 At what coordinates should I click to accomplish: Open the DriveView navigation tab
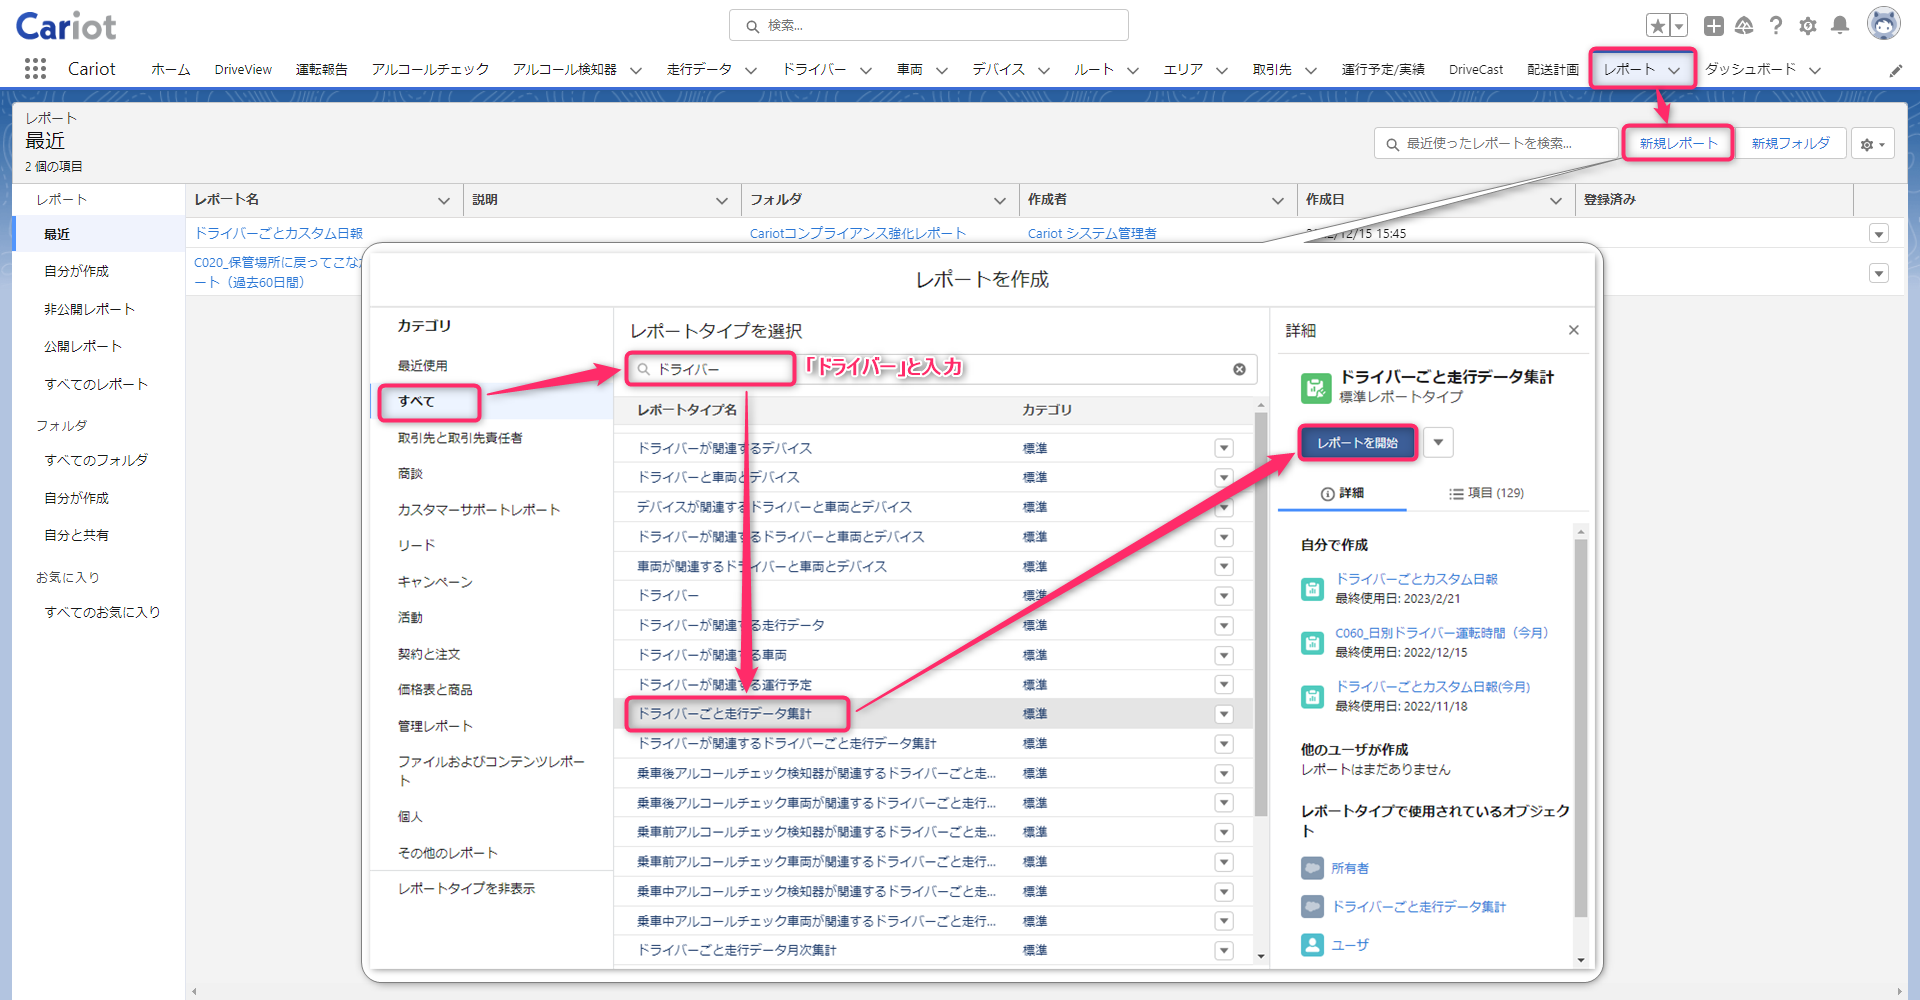(x=243, y=69)
